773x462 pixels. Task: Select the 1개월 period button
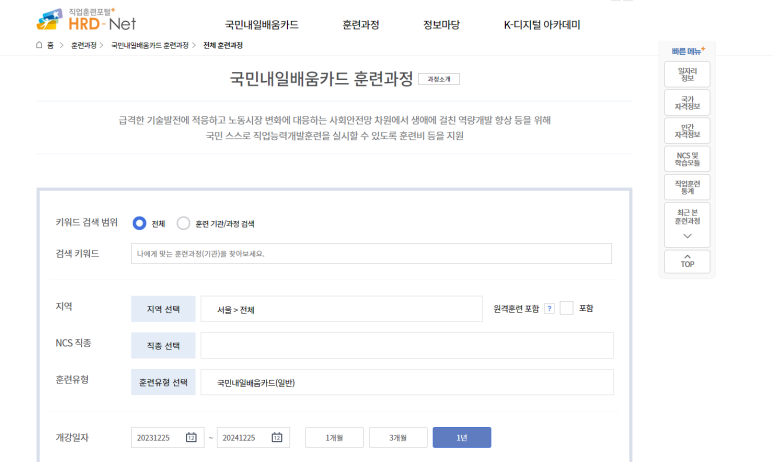334,437
